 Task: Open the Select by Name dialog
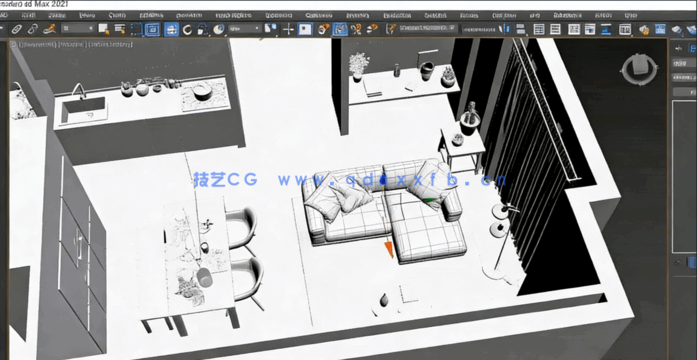pos(120,29)
